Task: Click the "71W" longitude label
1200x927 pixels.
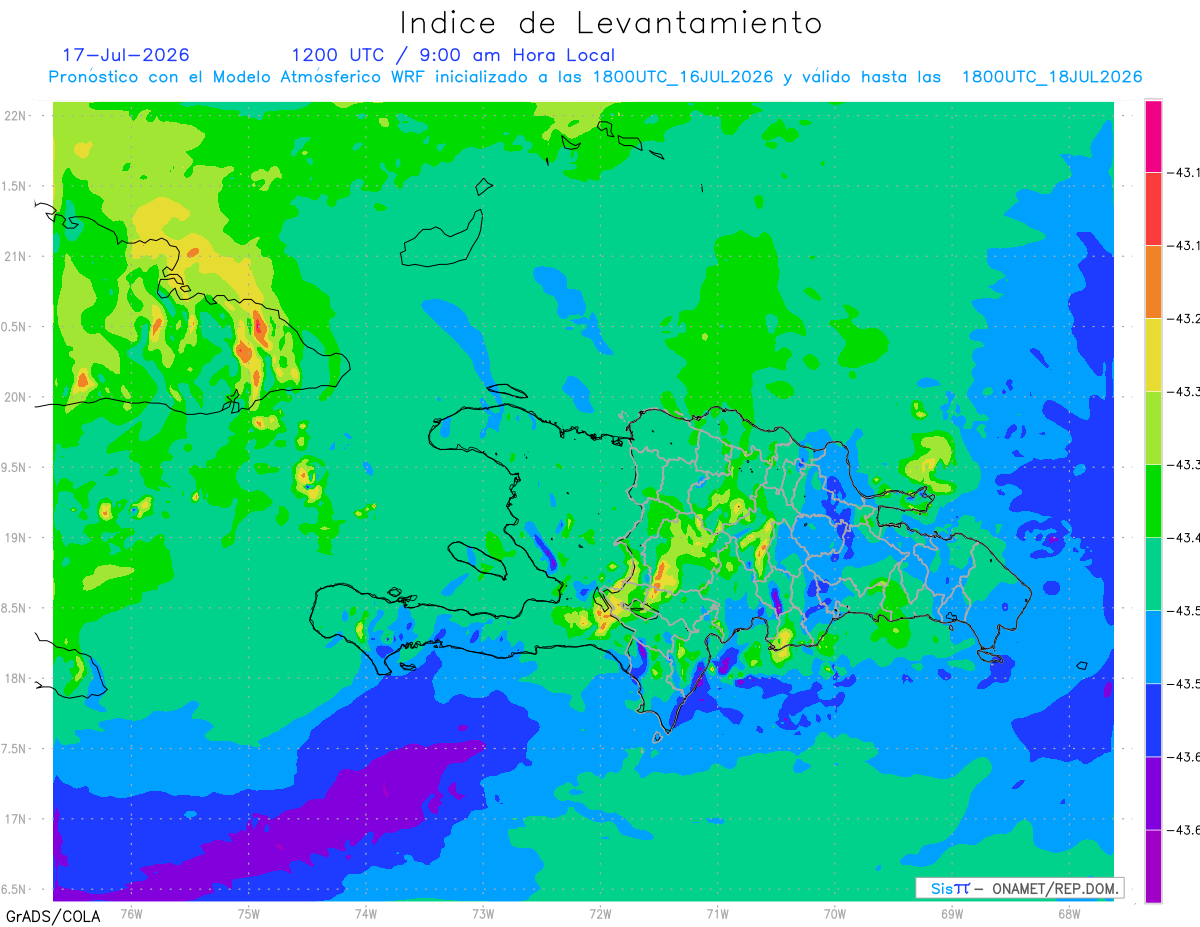Action: (x=717, y=913)
